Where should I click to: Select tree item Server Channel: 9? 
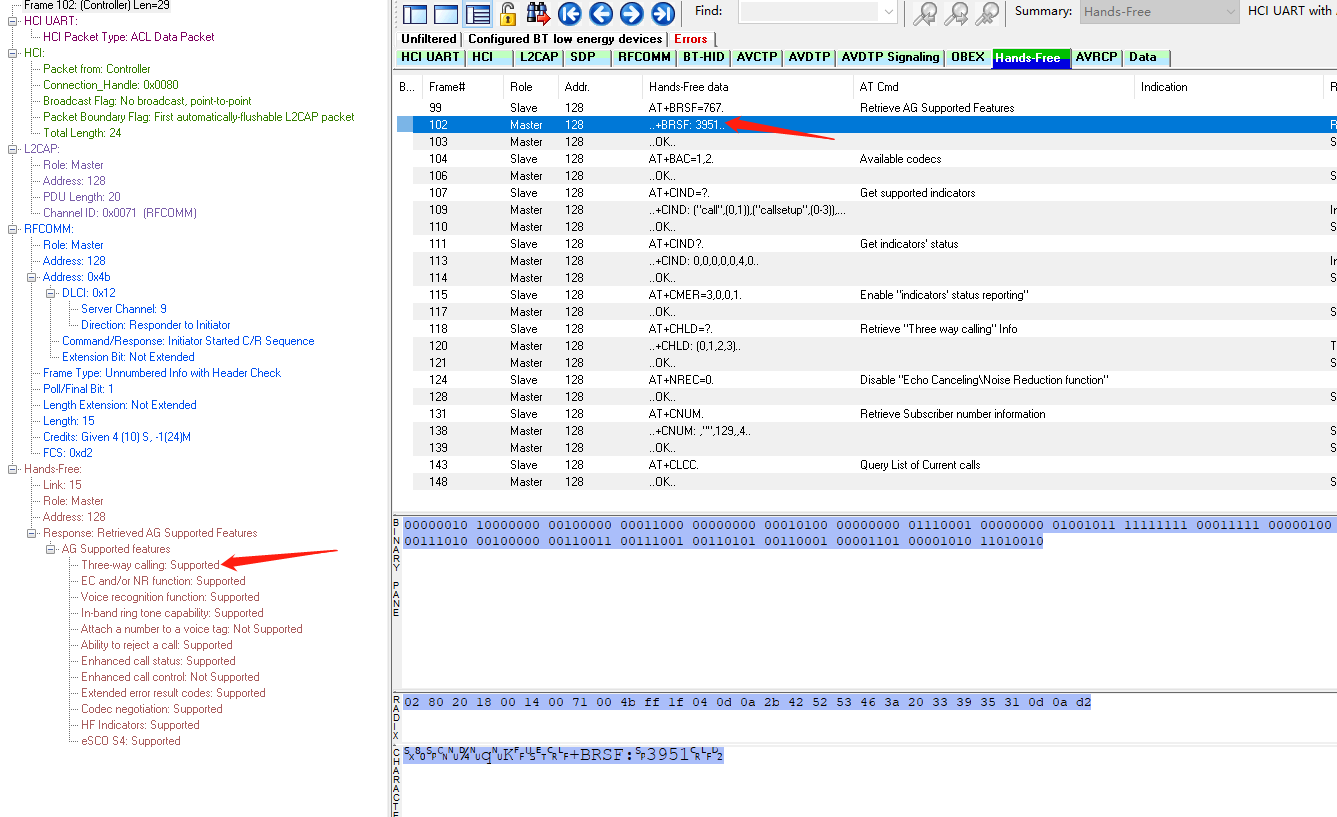[124, 309]
